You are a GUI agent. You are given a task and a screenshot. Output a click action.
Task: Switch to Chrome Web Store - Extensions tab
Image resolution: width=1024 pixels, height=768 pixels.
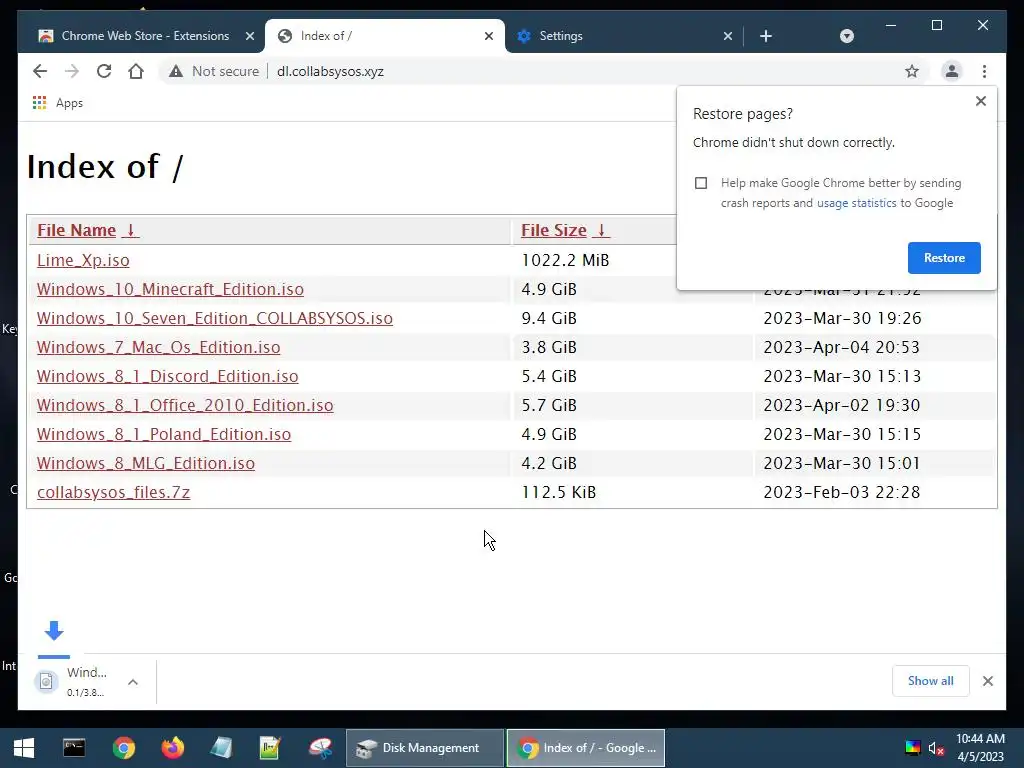[145, 36]
